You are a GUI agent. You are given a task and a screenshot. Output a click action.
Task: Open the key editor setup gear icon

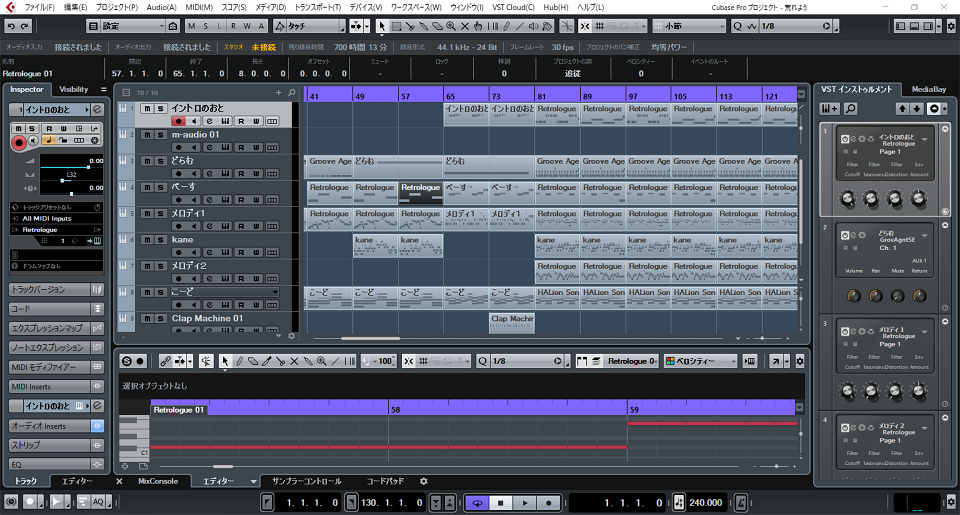(x=800, y=361)
